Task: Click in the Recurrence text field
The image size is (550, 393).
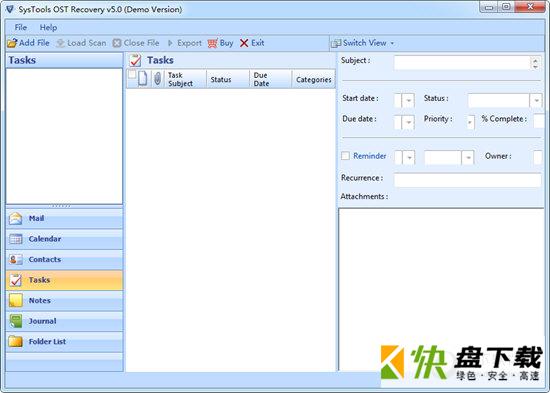Action: click(x=468, y=180)
